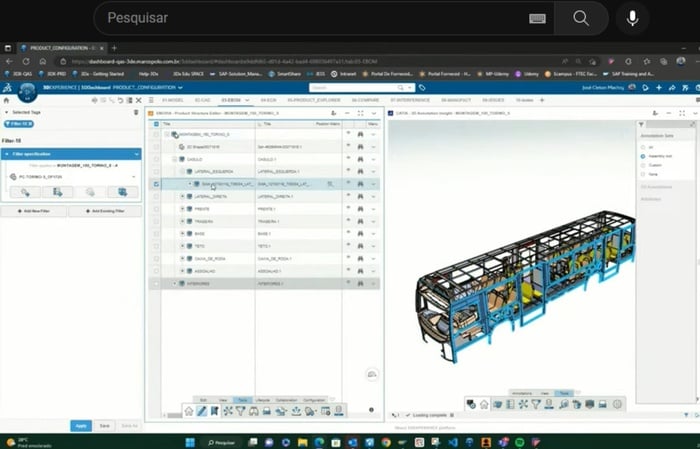The width and height of the screenshot is (700, 449).
Task: Click the Chrome icon in taskbar
Action: coord(386,442)
